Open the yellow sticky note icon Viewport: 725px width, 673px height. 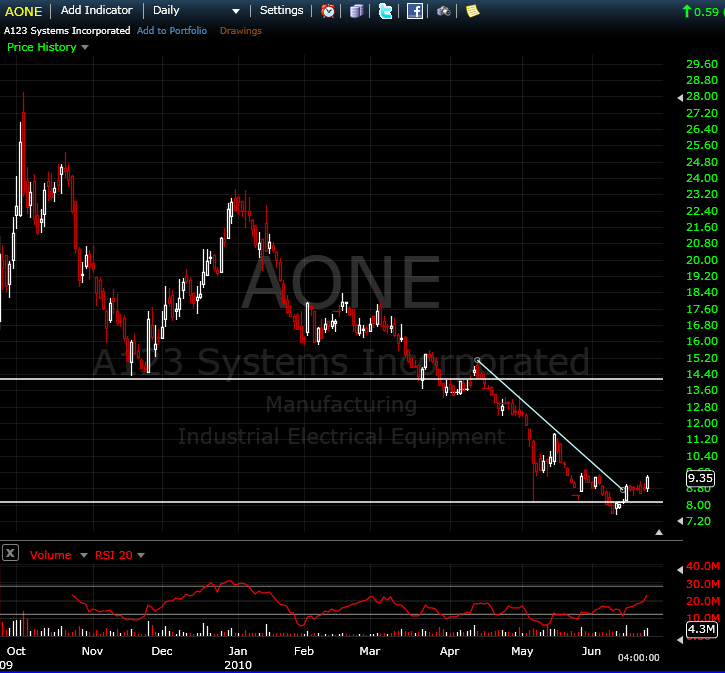tap(472, 11)
